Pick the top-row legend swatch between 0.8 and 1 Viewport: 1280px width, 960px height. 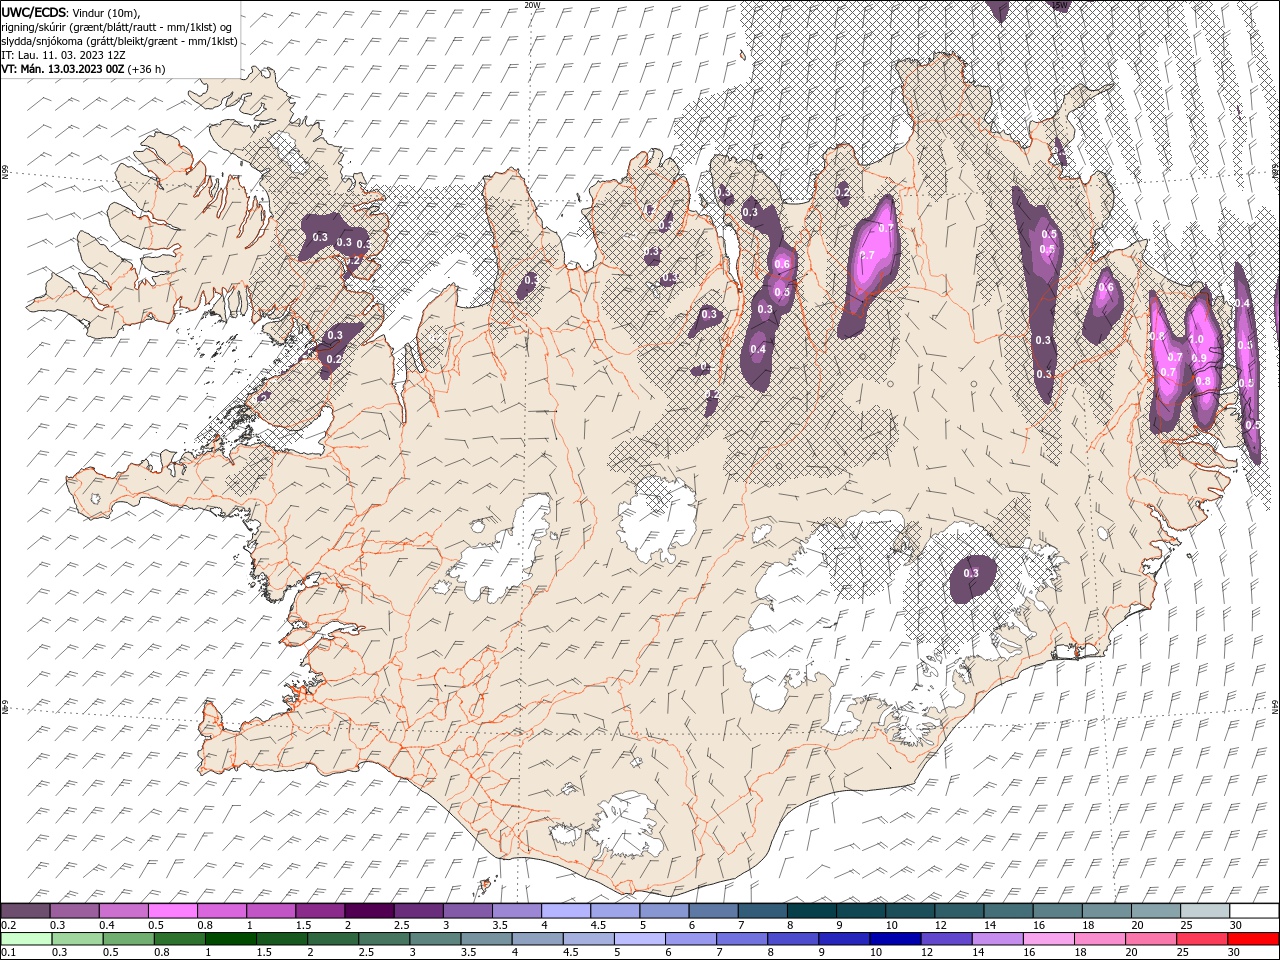tap(221, 911)
